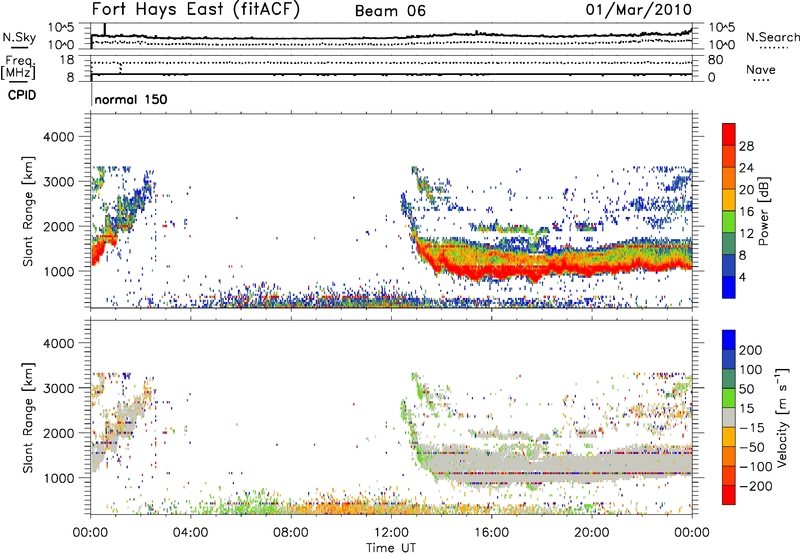This screenshot has height=554, width=800.
Task: Click the "CPID" row label
Action: coord(22,95)
